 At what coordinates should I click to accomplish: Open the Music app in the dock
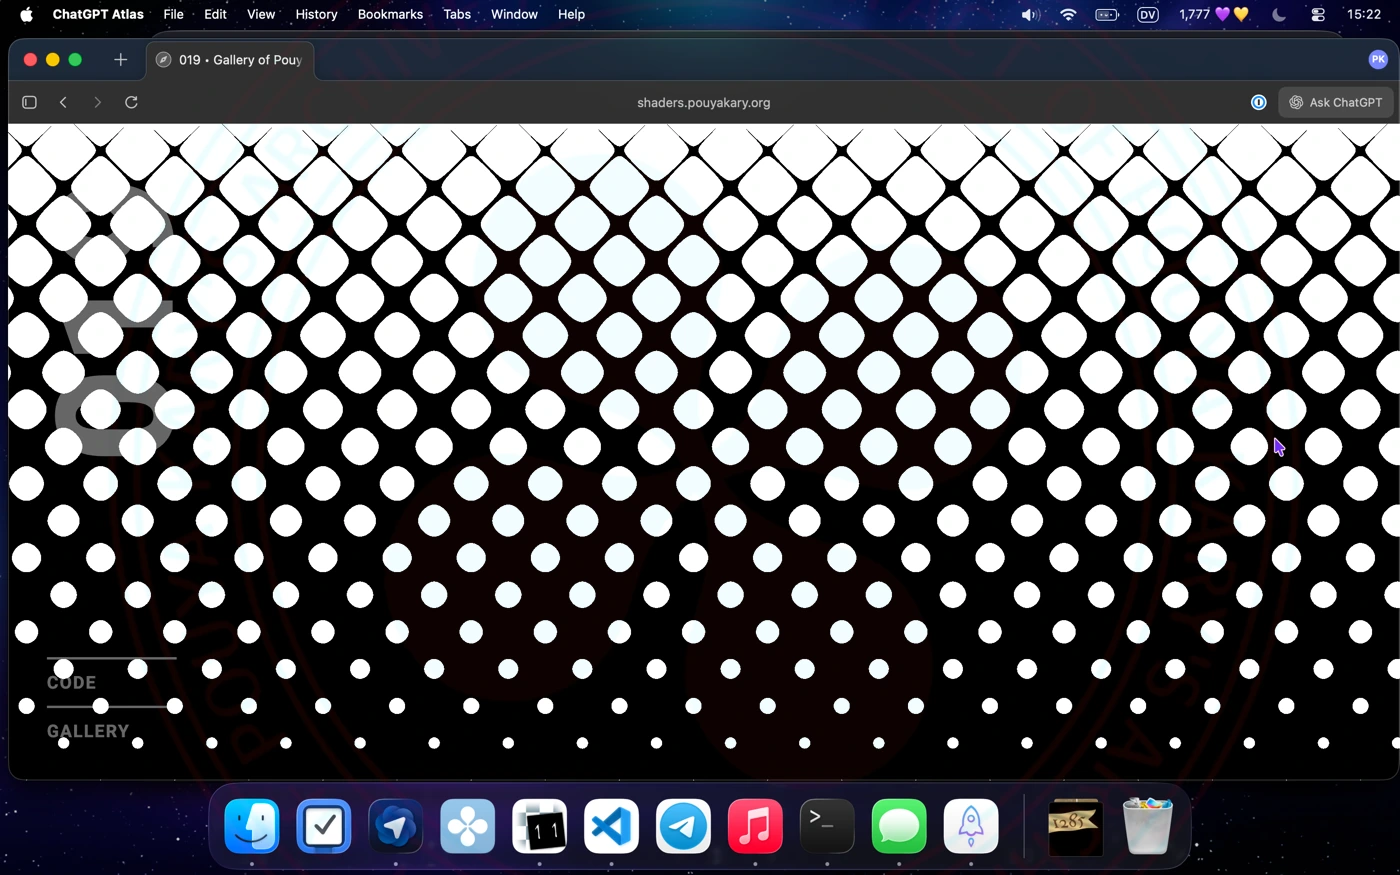click(755, 827)
